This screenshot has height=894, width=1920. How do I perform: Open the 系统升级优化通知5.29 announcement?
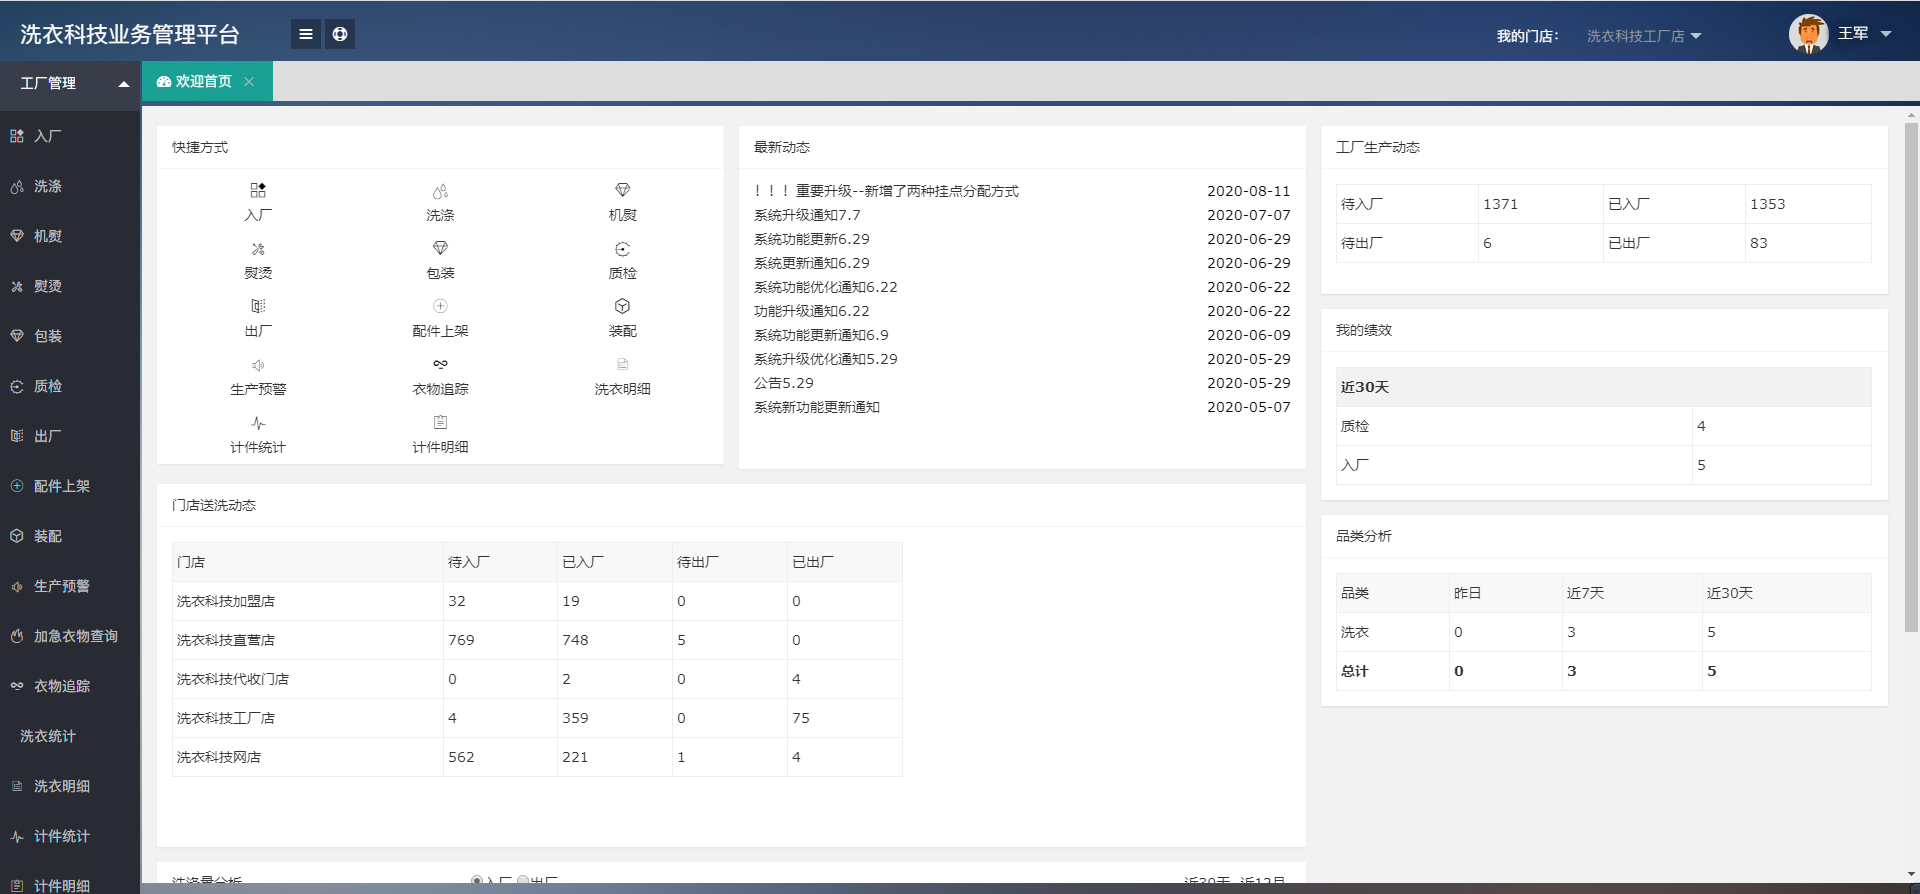point(826,359)
